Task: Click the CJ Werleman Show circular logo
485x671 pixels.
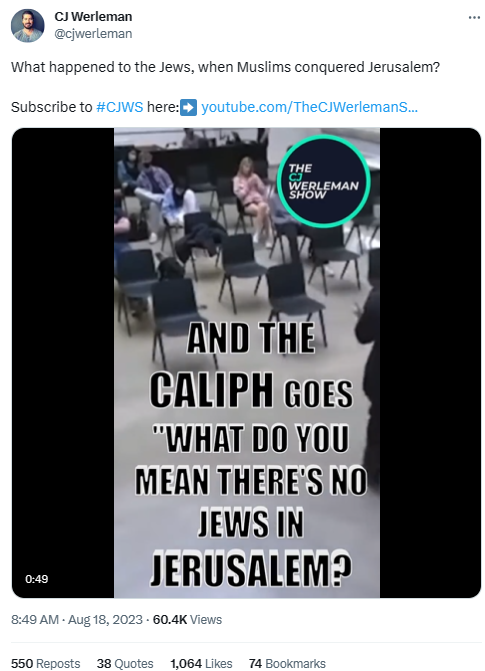Action: (324, 181)
